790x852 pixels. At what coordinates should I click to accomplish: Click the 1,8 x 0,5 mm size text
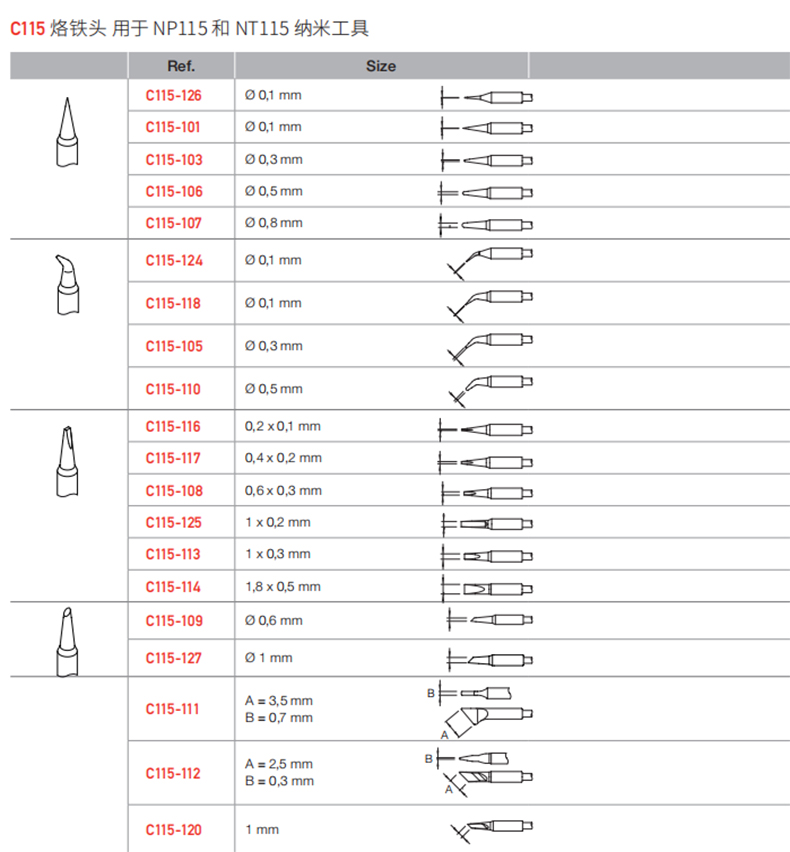pos(282,587)
